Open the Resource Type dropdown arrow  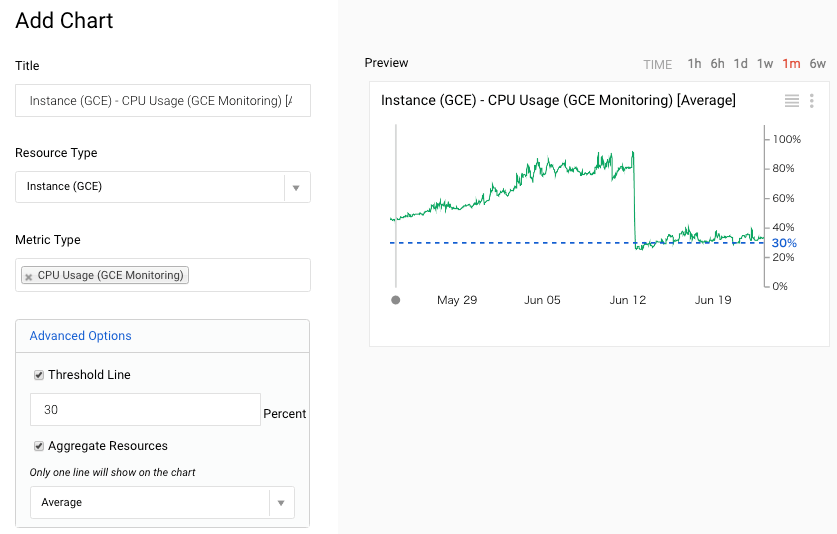click(295, 187)
